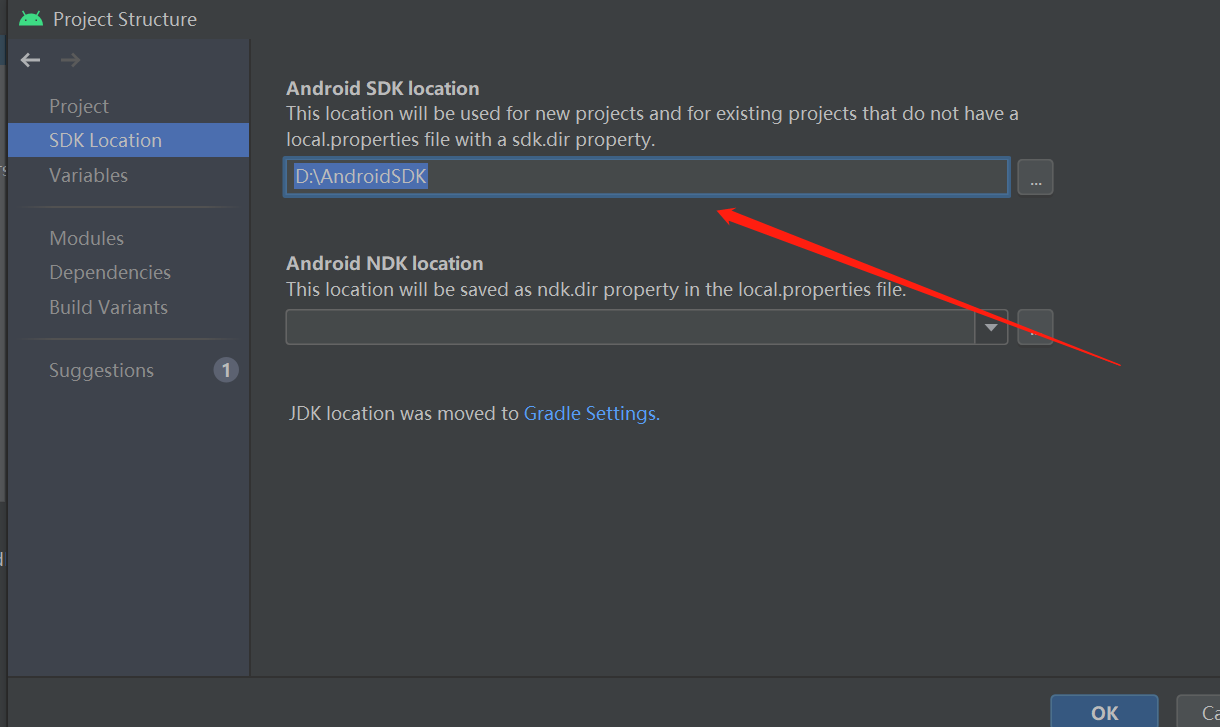Screen dimensions: 1220x727
Task: Open the Modules section
Action: [x=87, y=238]
